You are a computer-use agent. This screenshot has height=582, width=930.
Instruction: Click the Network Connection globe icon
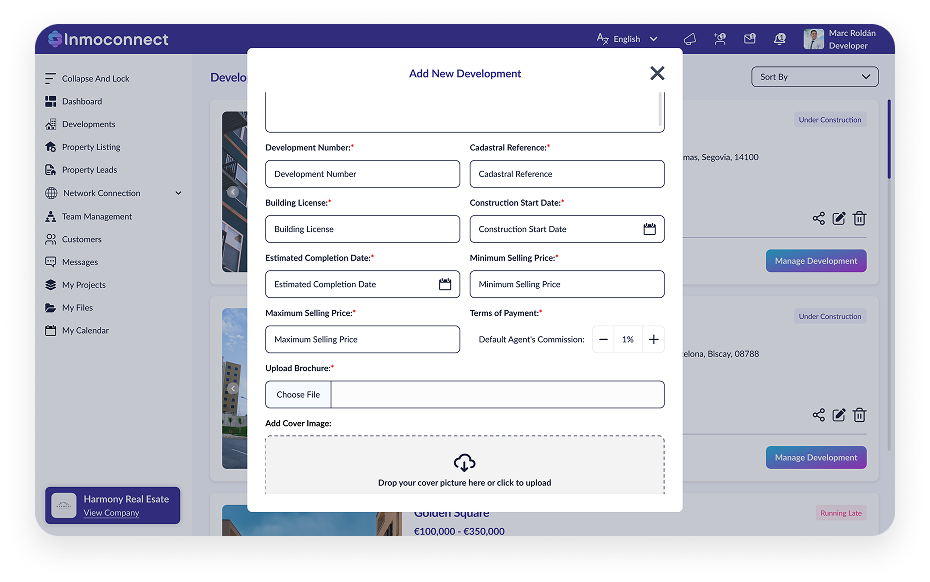click(52, 193)
